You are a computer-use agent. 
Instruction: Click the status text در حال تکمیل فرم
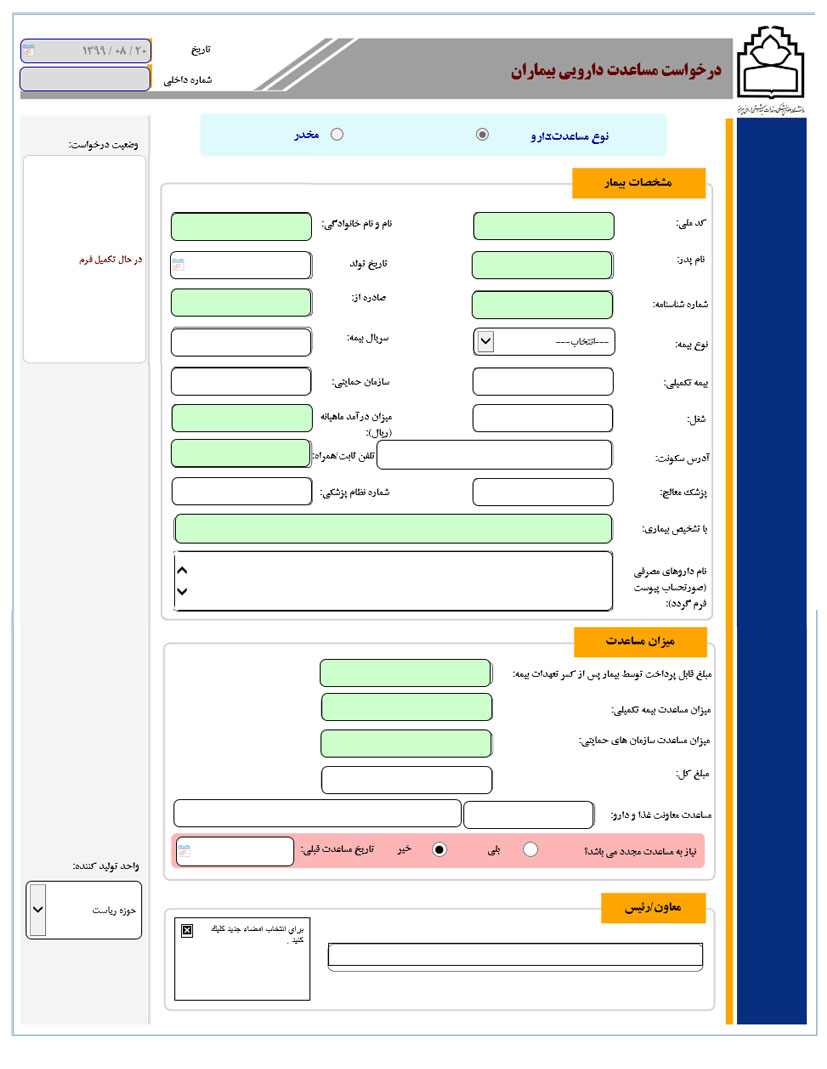point(111,260)
